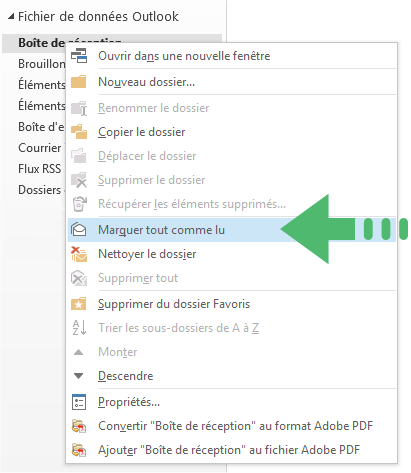Viewport: 411px width, 473px height.
Task: Click the Nettoyer le dossier envelope icon
Action: pos(79,254)
